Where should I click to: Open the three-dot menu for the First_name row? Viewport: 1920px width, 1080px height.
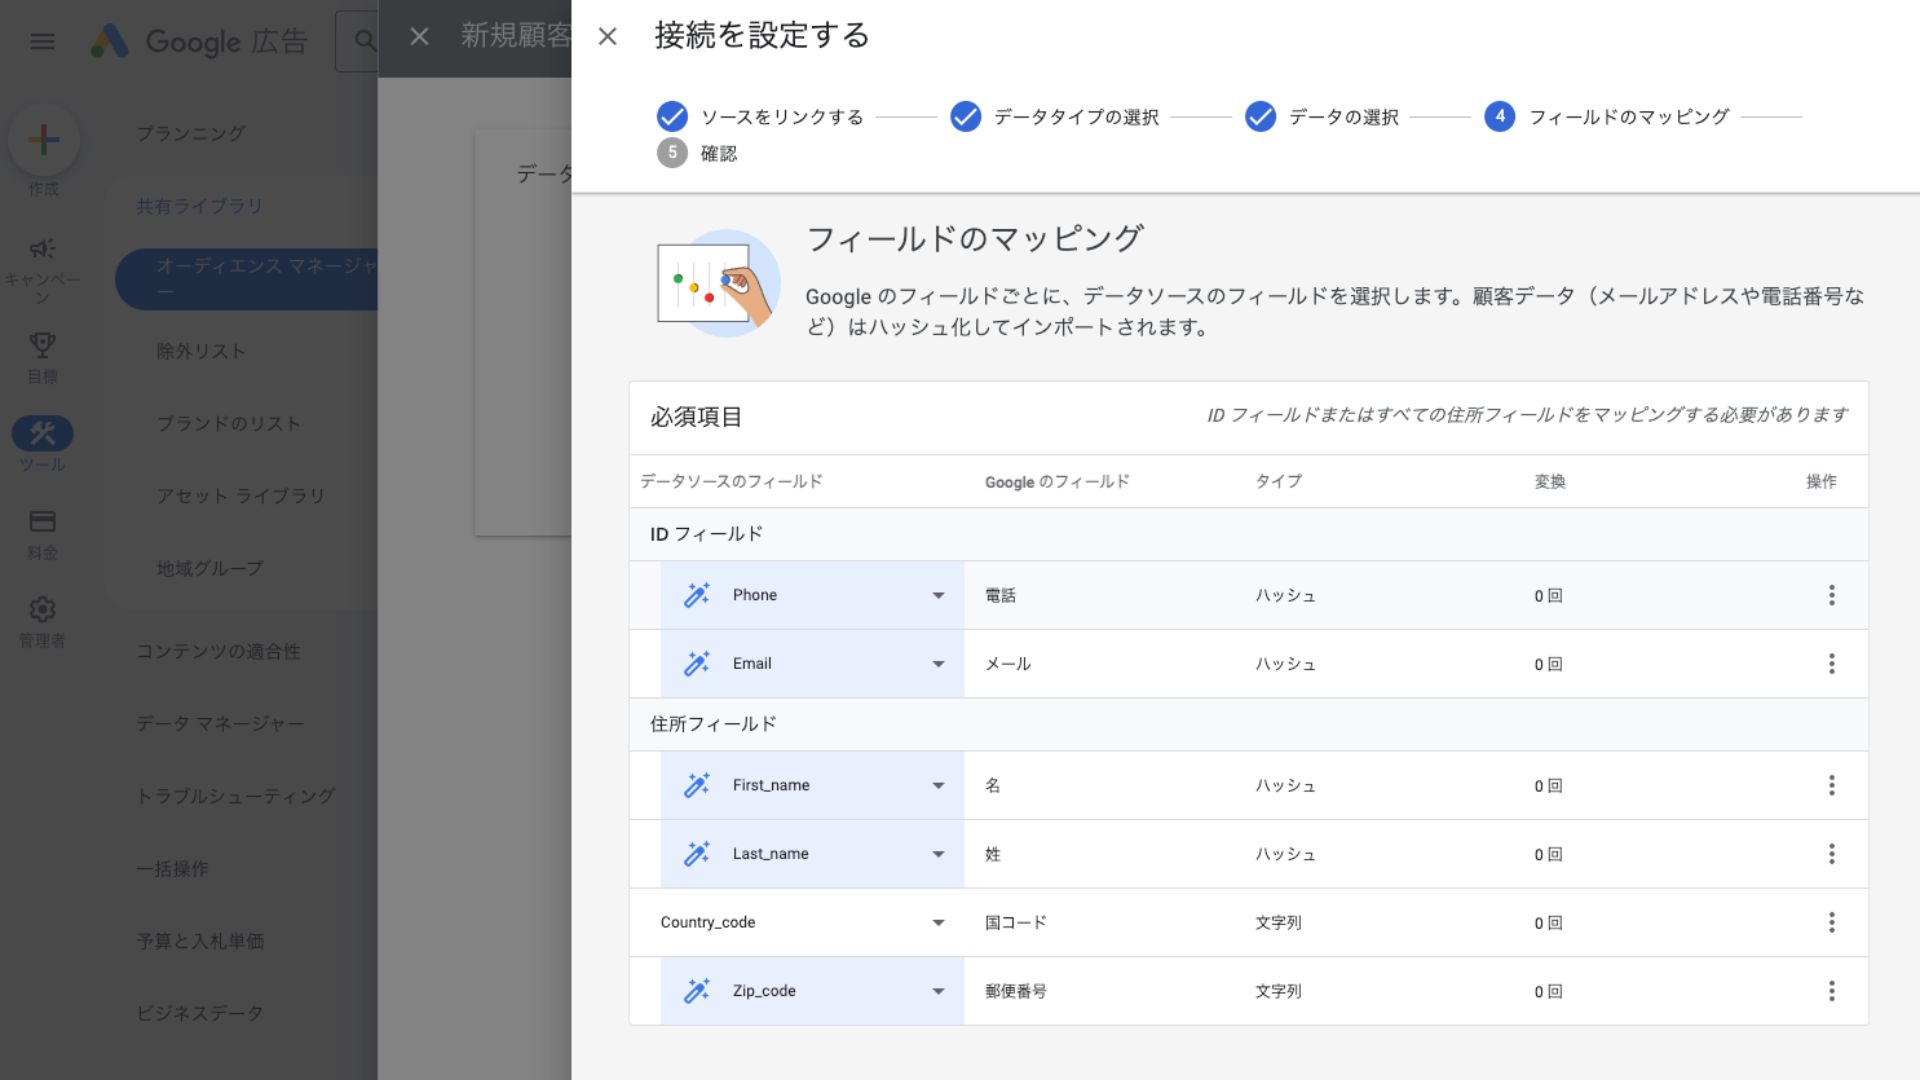(1831, 785)
